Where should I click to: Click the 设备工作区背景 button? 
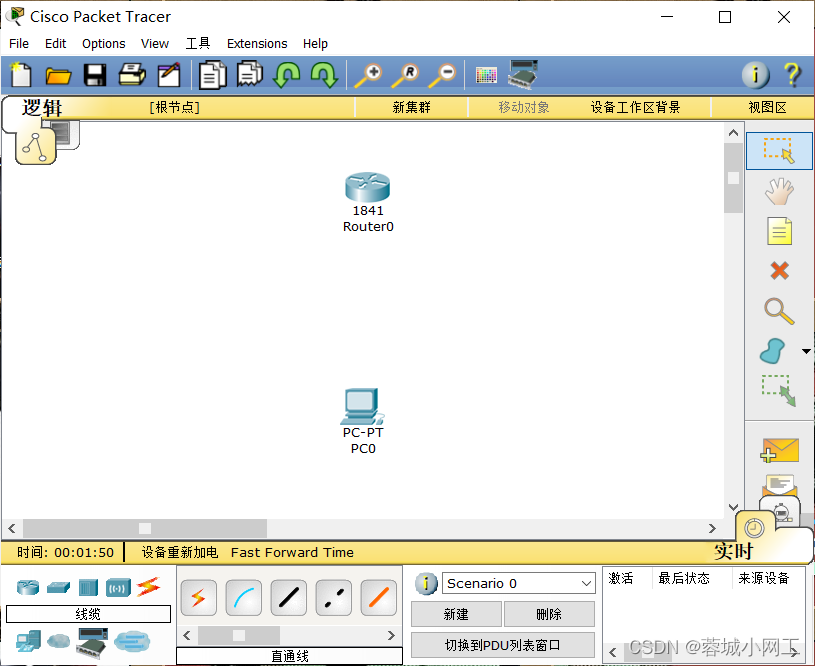[636, 108]
